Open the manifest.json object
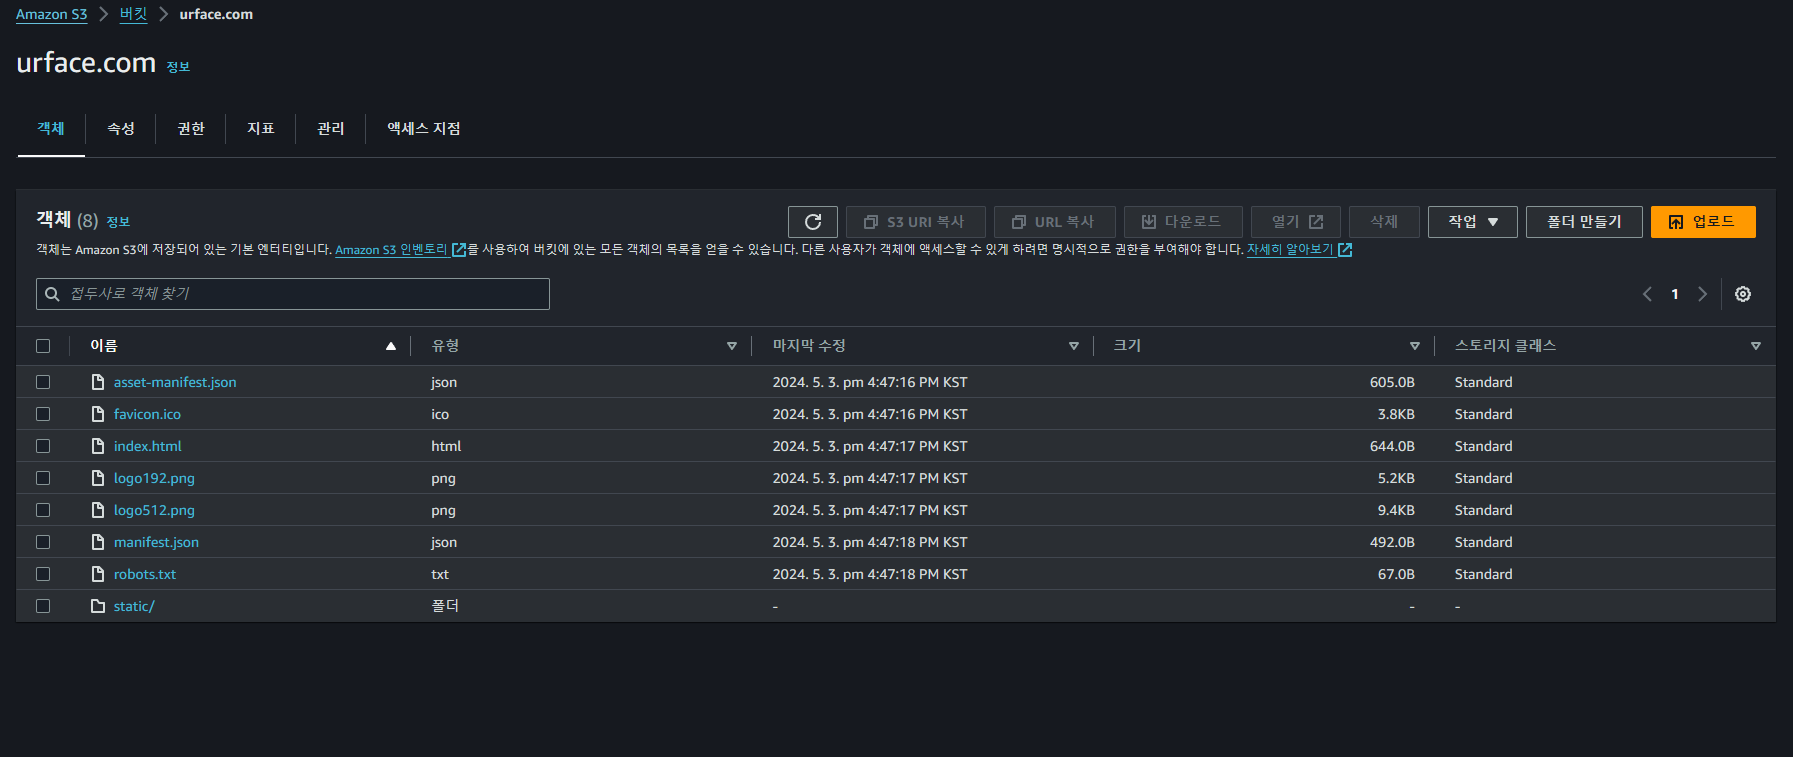1793x757 pixels. (x=156, y=542)
